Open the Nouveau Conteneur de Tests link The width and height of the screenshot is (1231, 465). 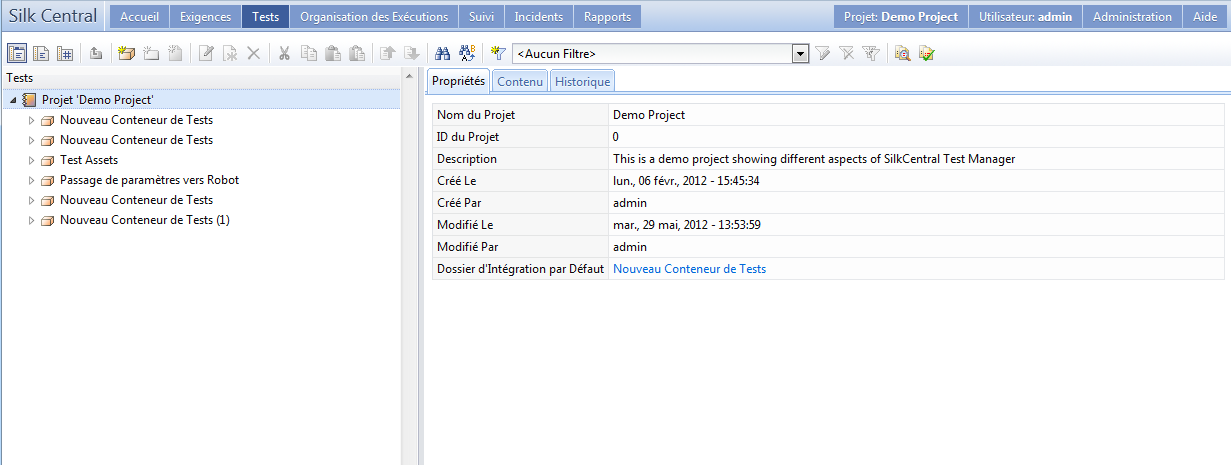tap(689, 269)
